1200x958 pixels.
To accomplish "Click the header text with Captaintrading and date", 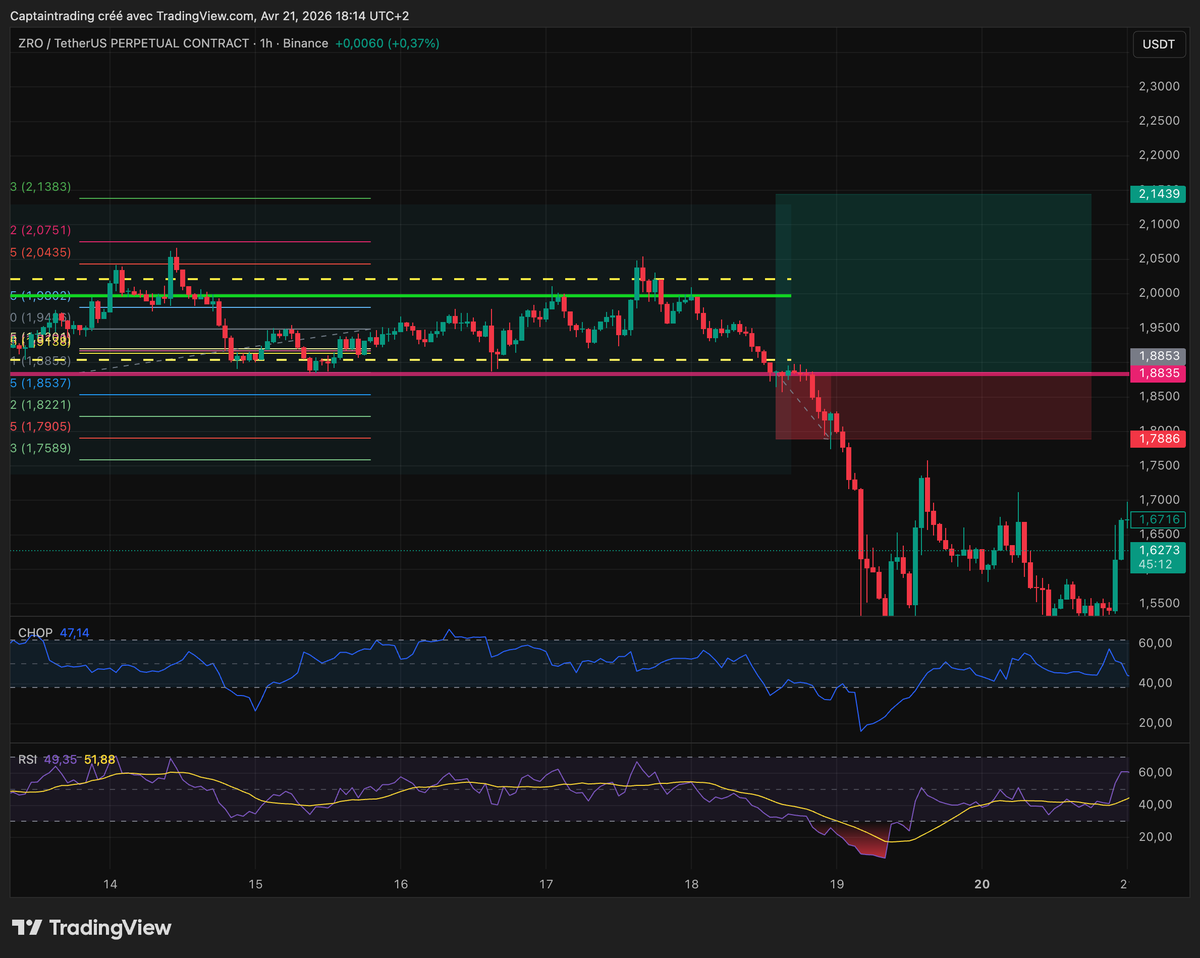I will (x=209, y=16).
